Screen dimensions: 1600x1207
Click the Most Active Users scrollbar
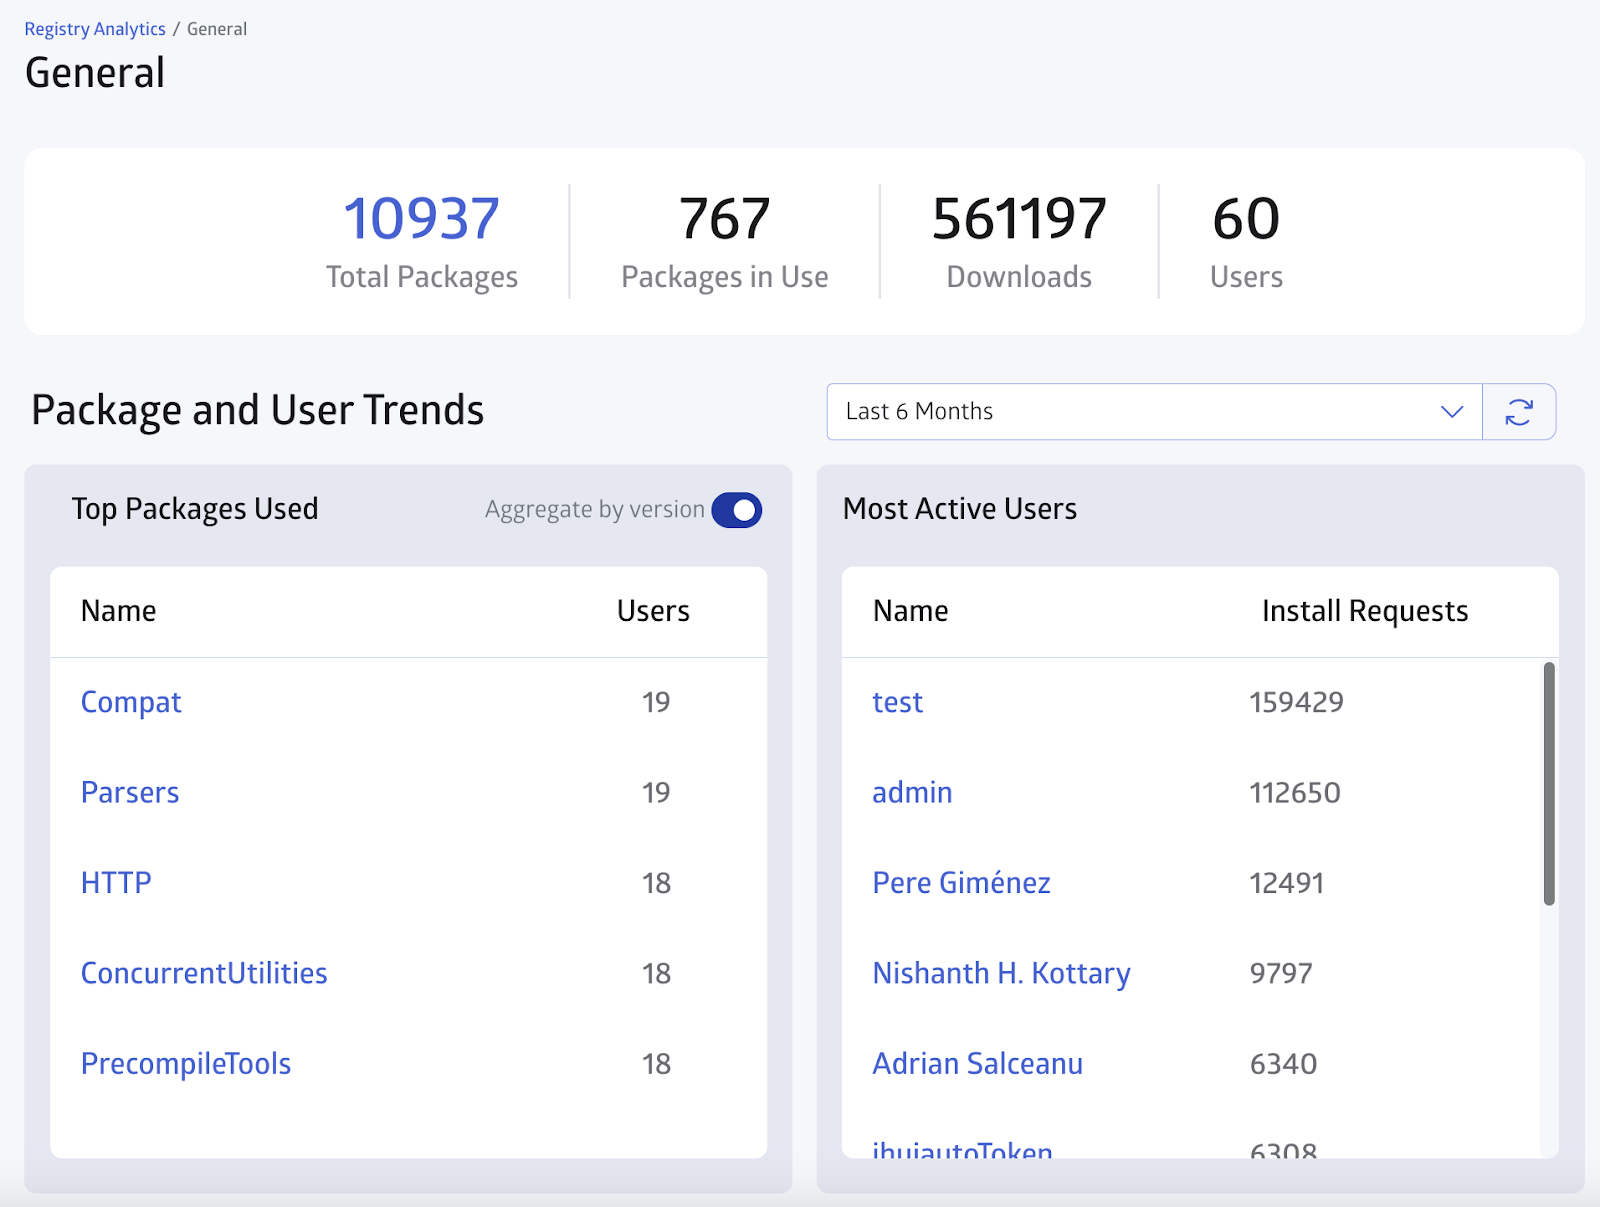1549,784
